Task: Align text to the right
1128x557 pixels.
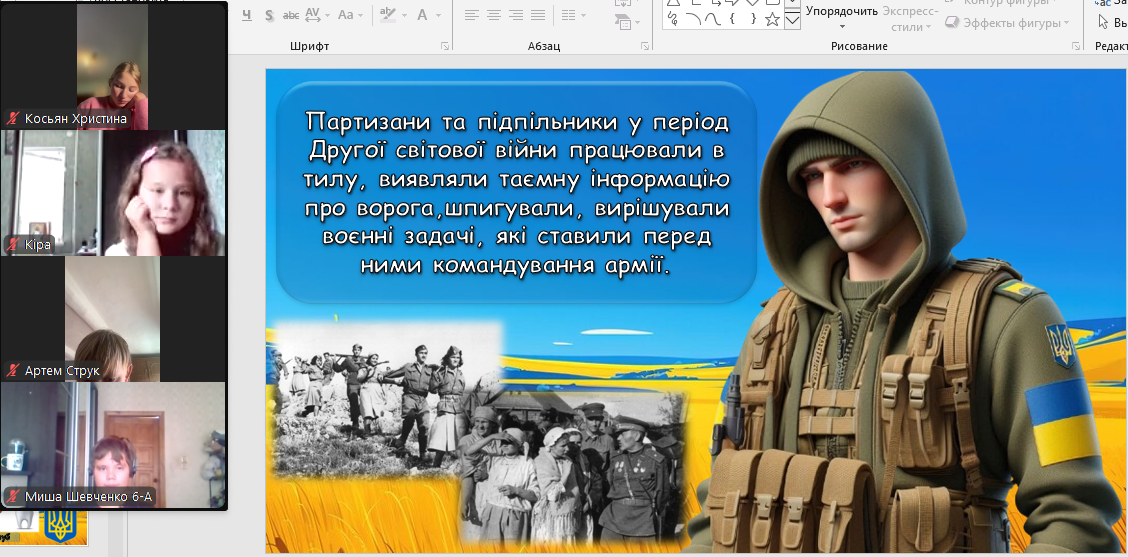Action: pos(516,15)
